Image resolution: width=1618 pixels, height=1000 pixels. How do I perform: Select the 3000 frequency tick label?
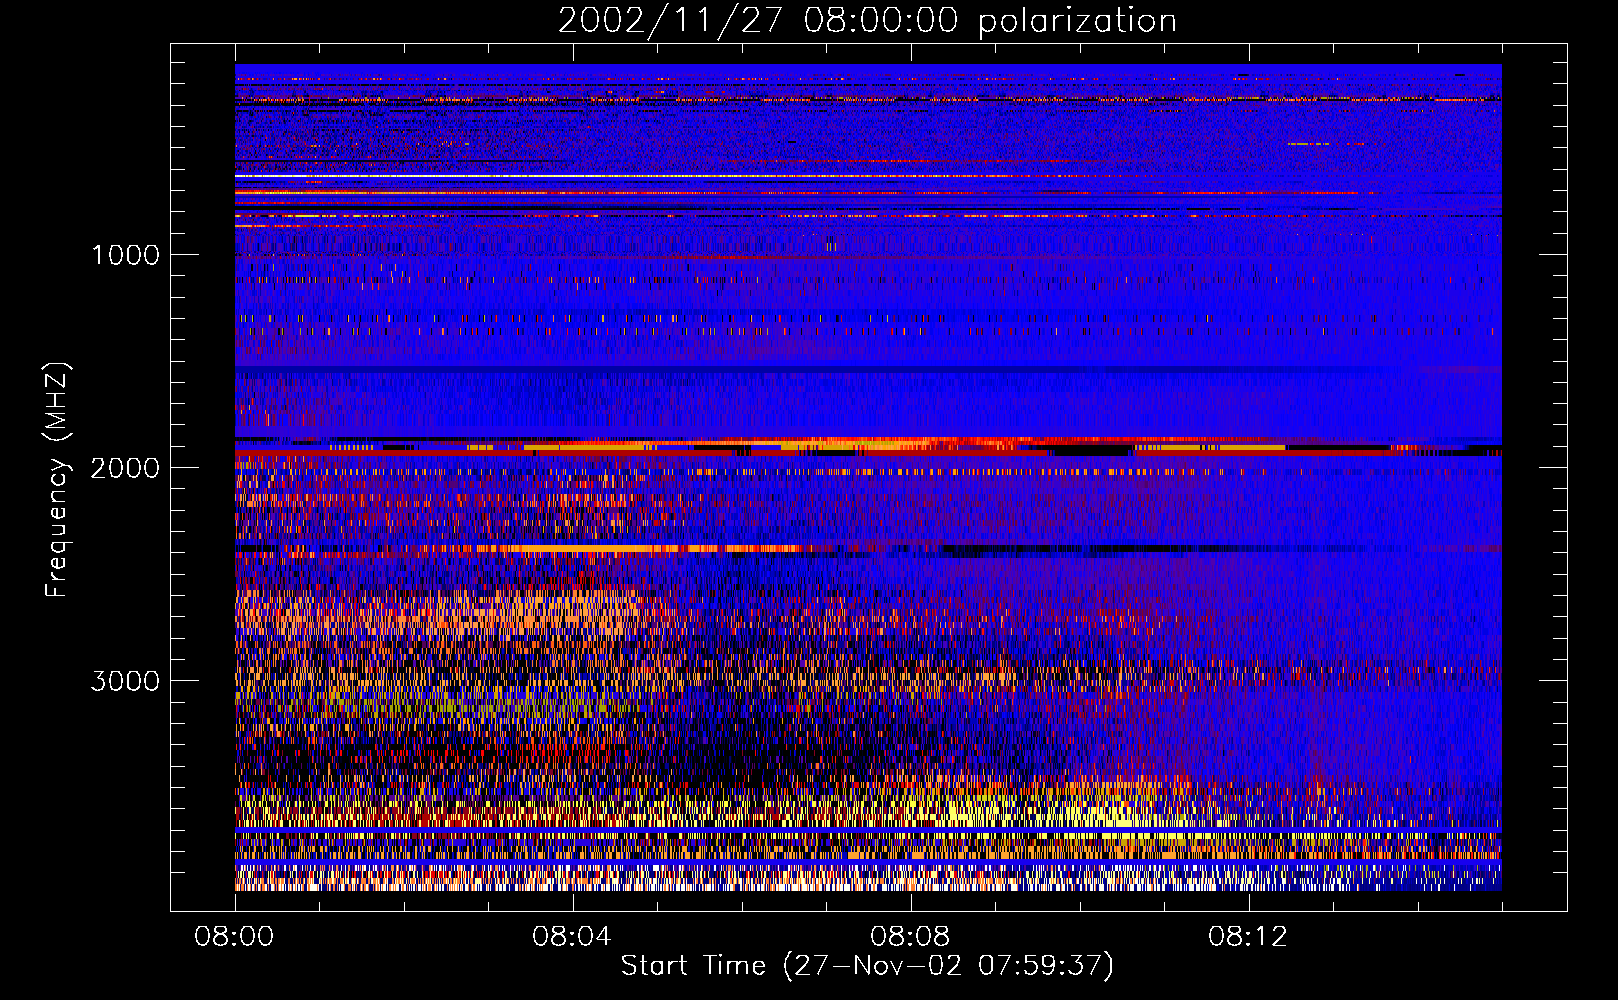click(x=125, y=681)
